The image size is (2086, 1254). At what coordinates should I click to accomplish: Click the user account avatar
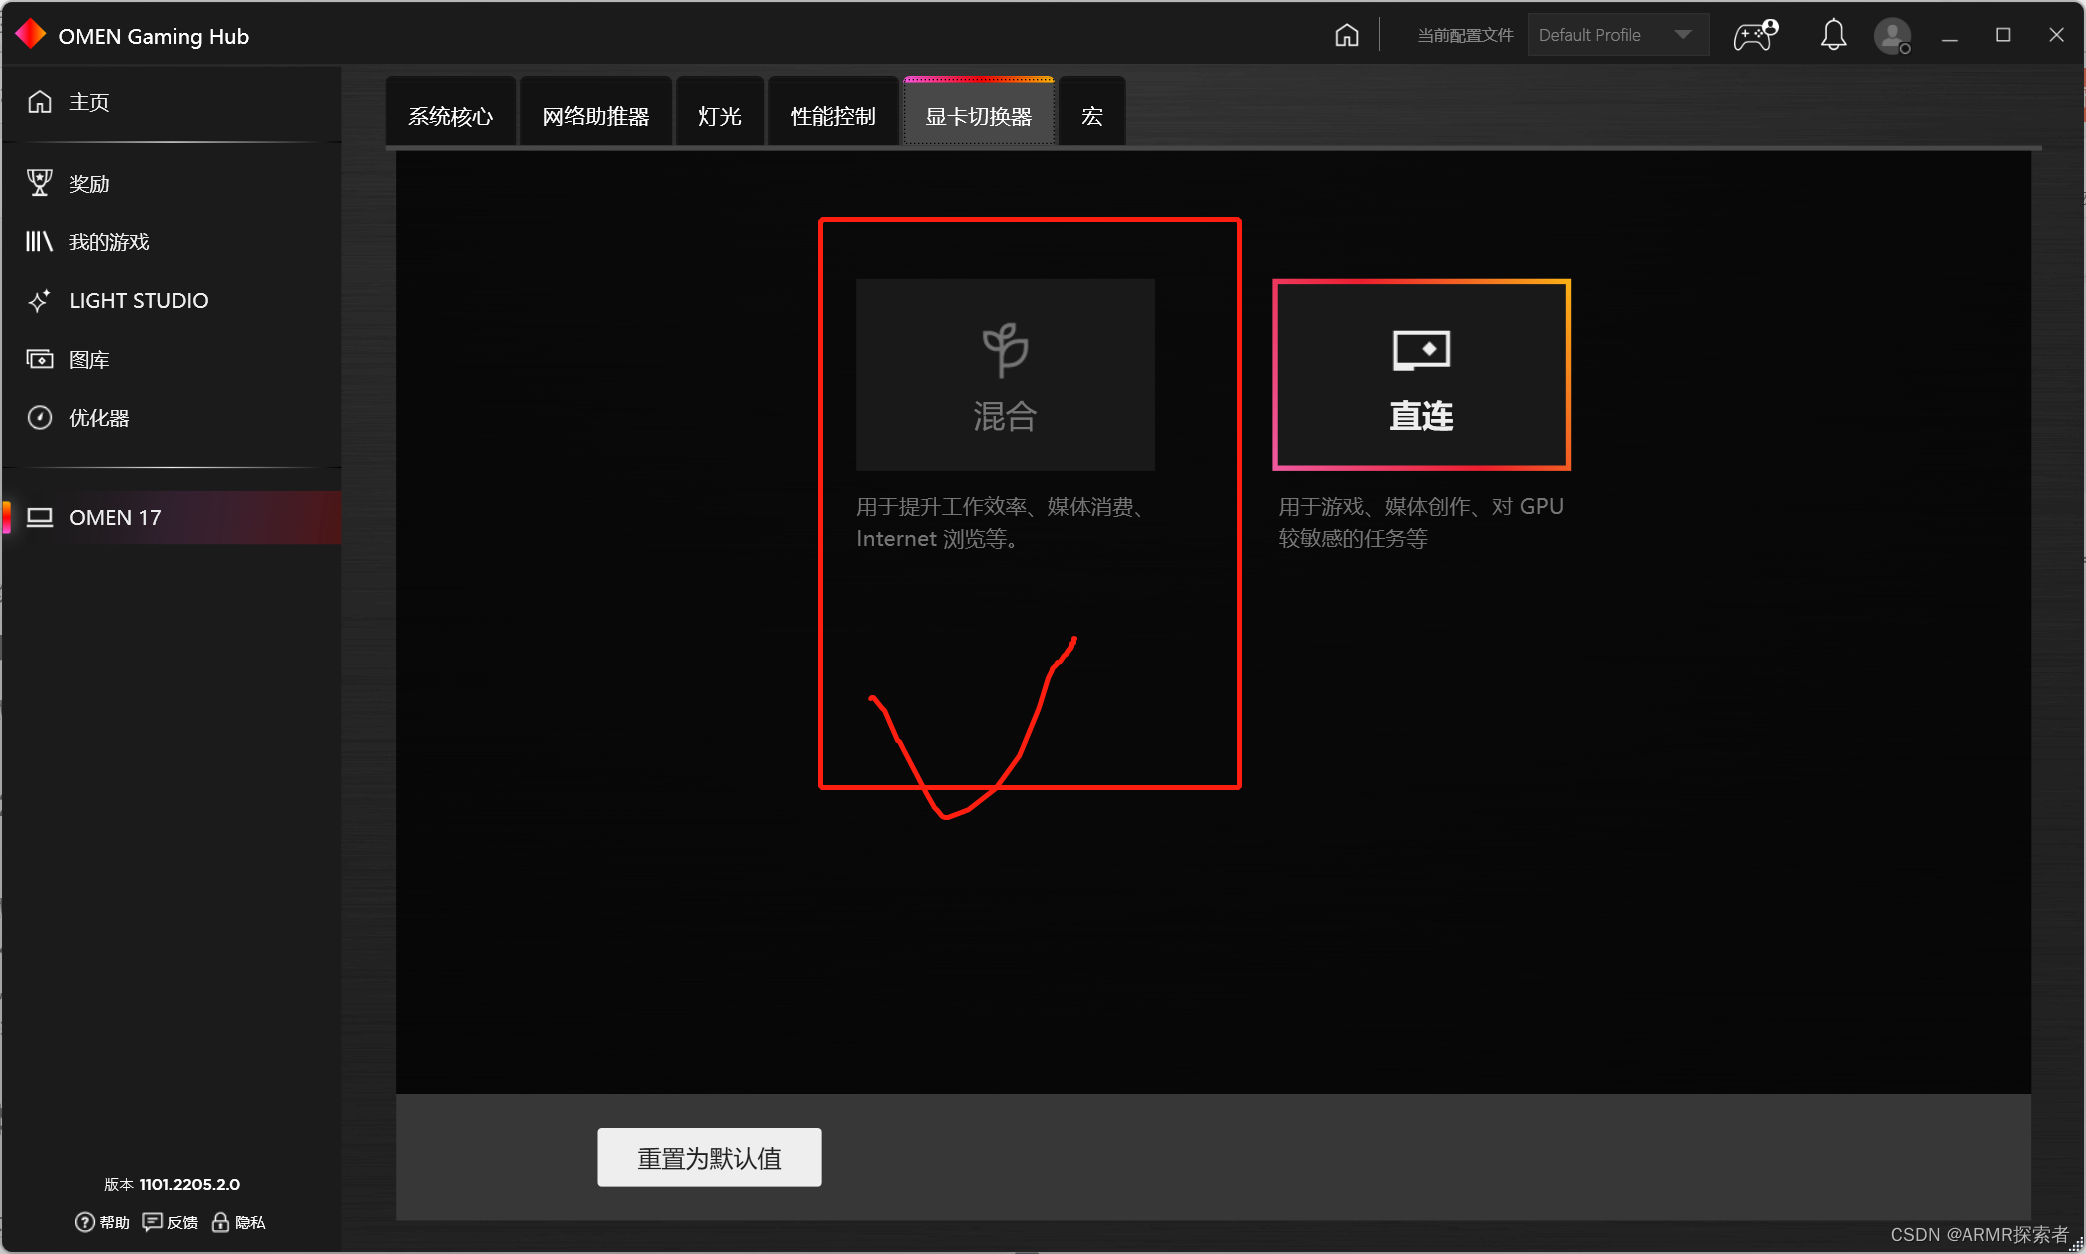[x=1891, y=36]
